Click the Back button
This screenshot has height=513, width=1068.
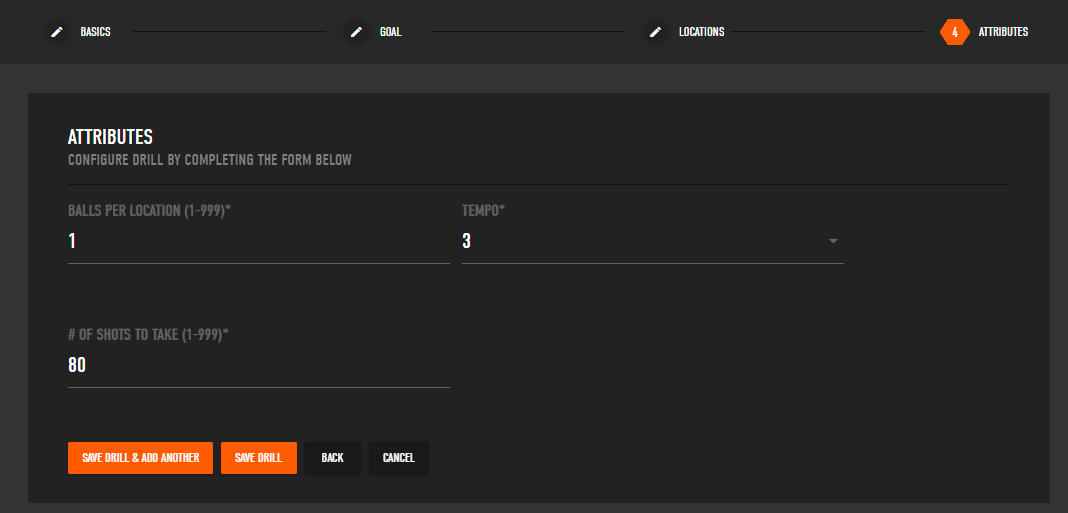(x=332, y=458)
